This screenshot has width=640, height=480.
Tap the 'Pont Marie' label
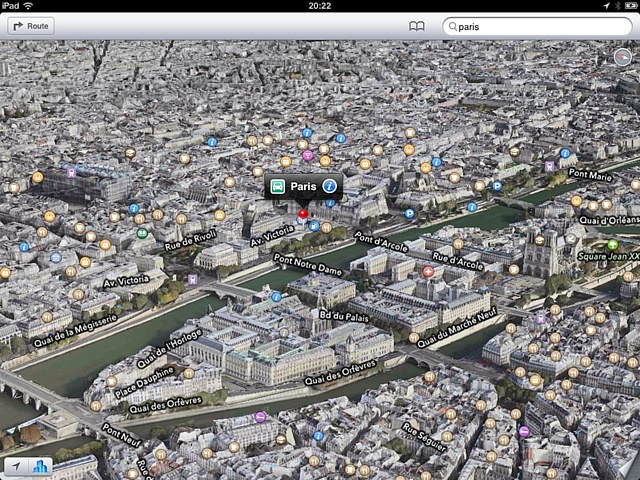coord(590,175)
